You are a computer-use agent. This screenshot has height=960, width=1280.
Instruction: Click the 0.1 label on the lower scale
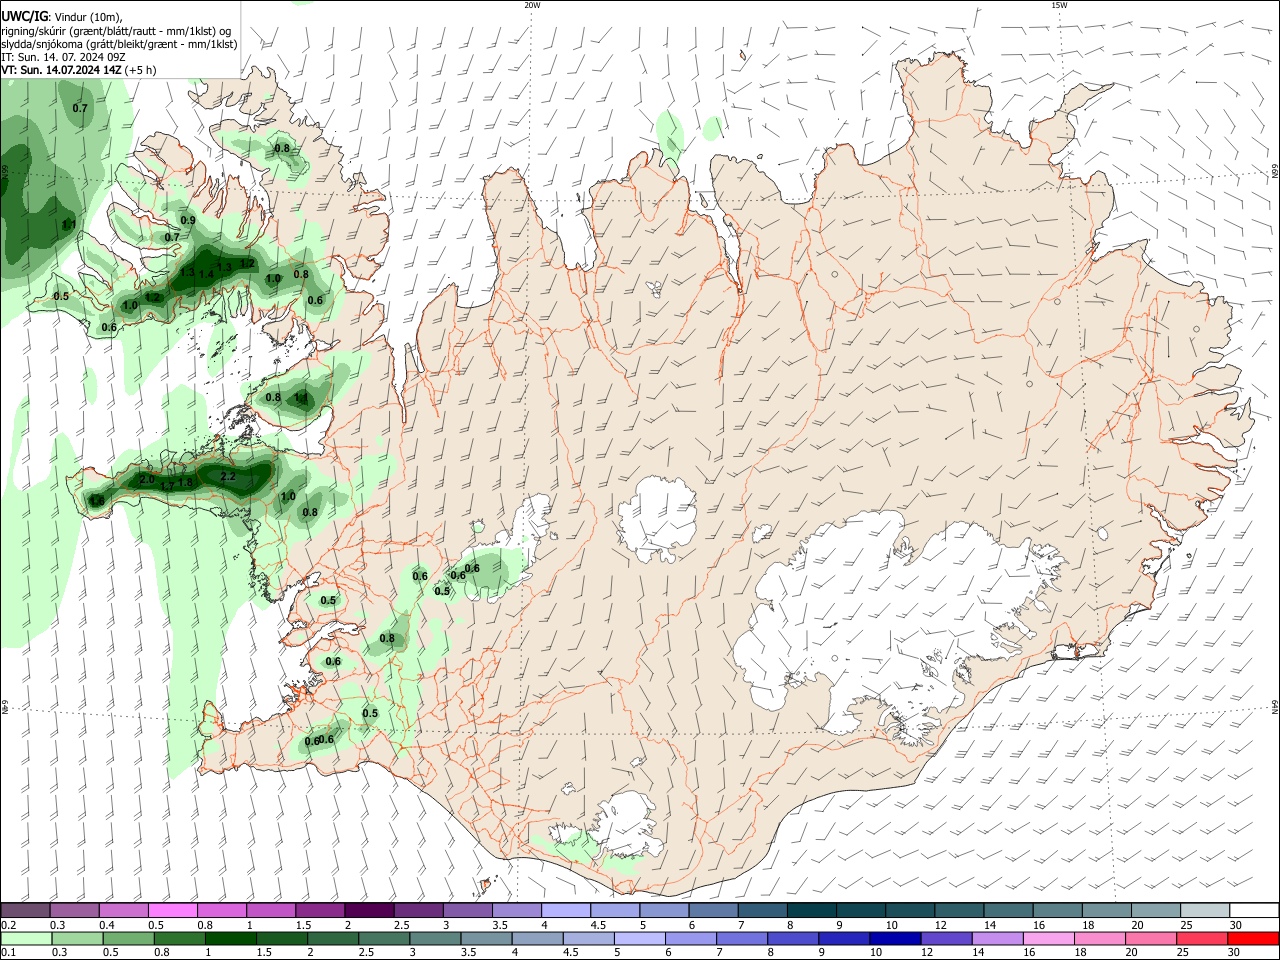pos(8,953)
